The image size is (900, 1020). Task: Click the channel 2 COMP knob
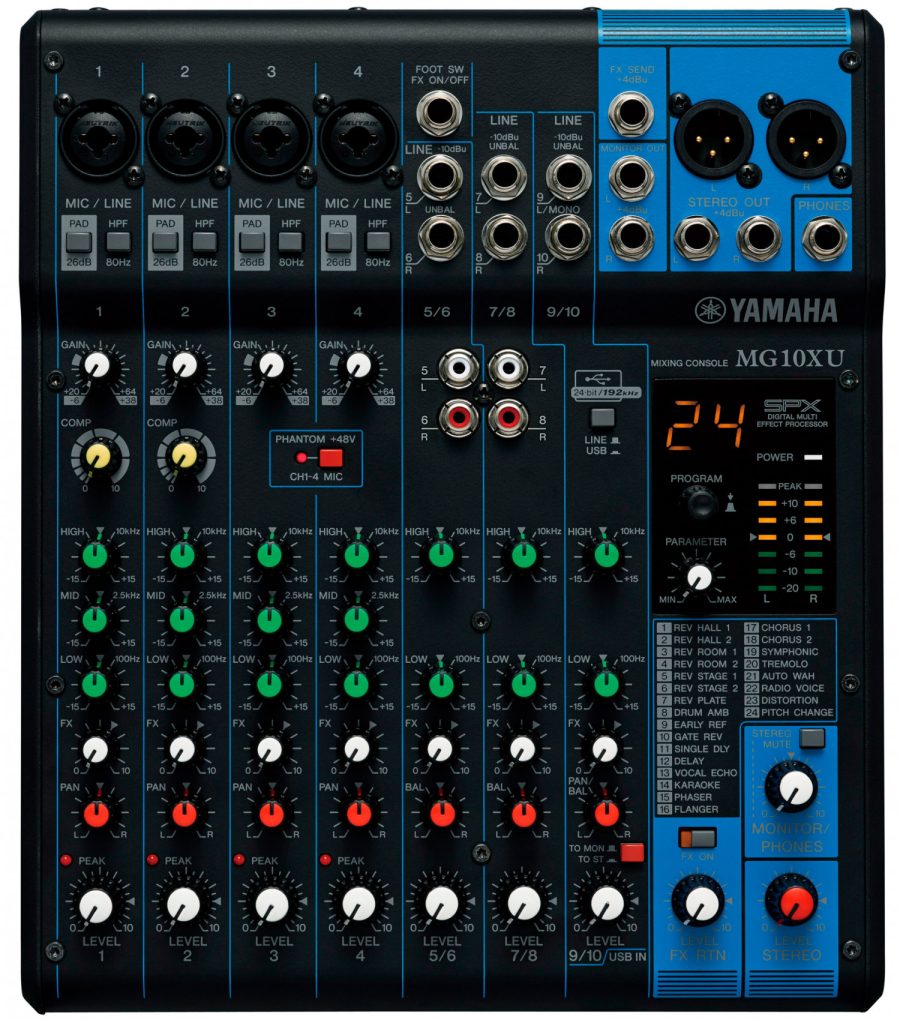tap(185, 457)
